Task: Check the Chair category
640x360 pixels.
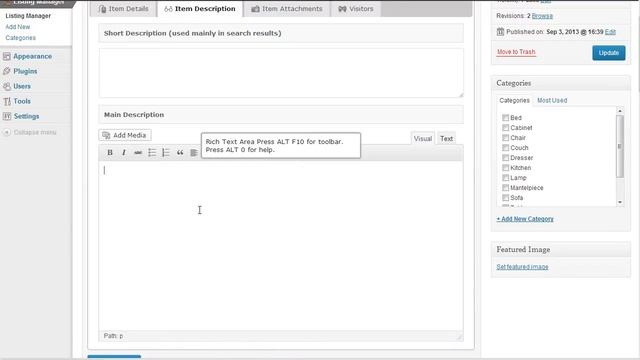Action: tap(505, 138)
